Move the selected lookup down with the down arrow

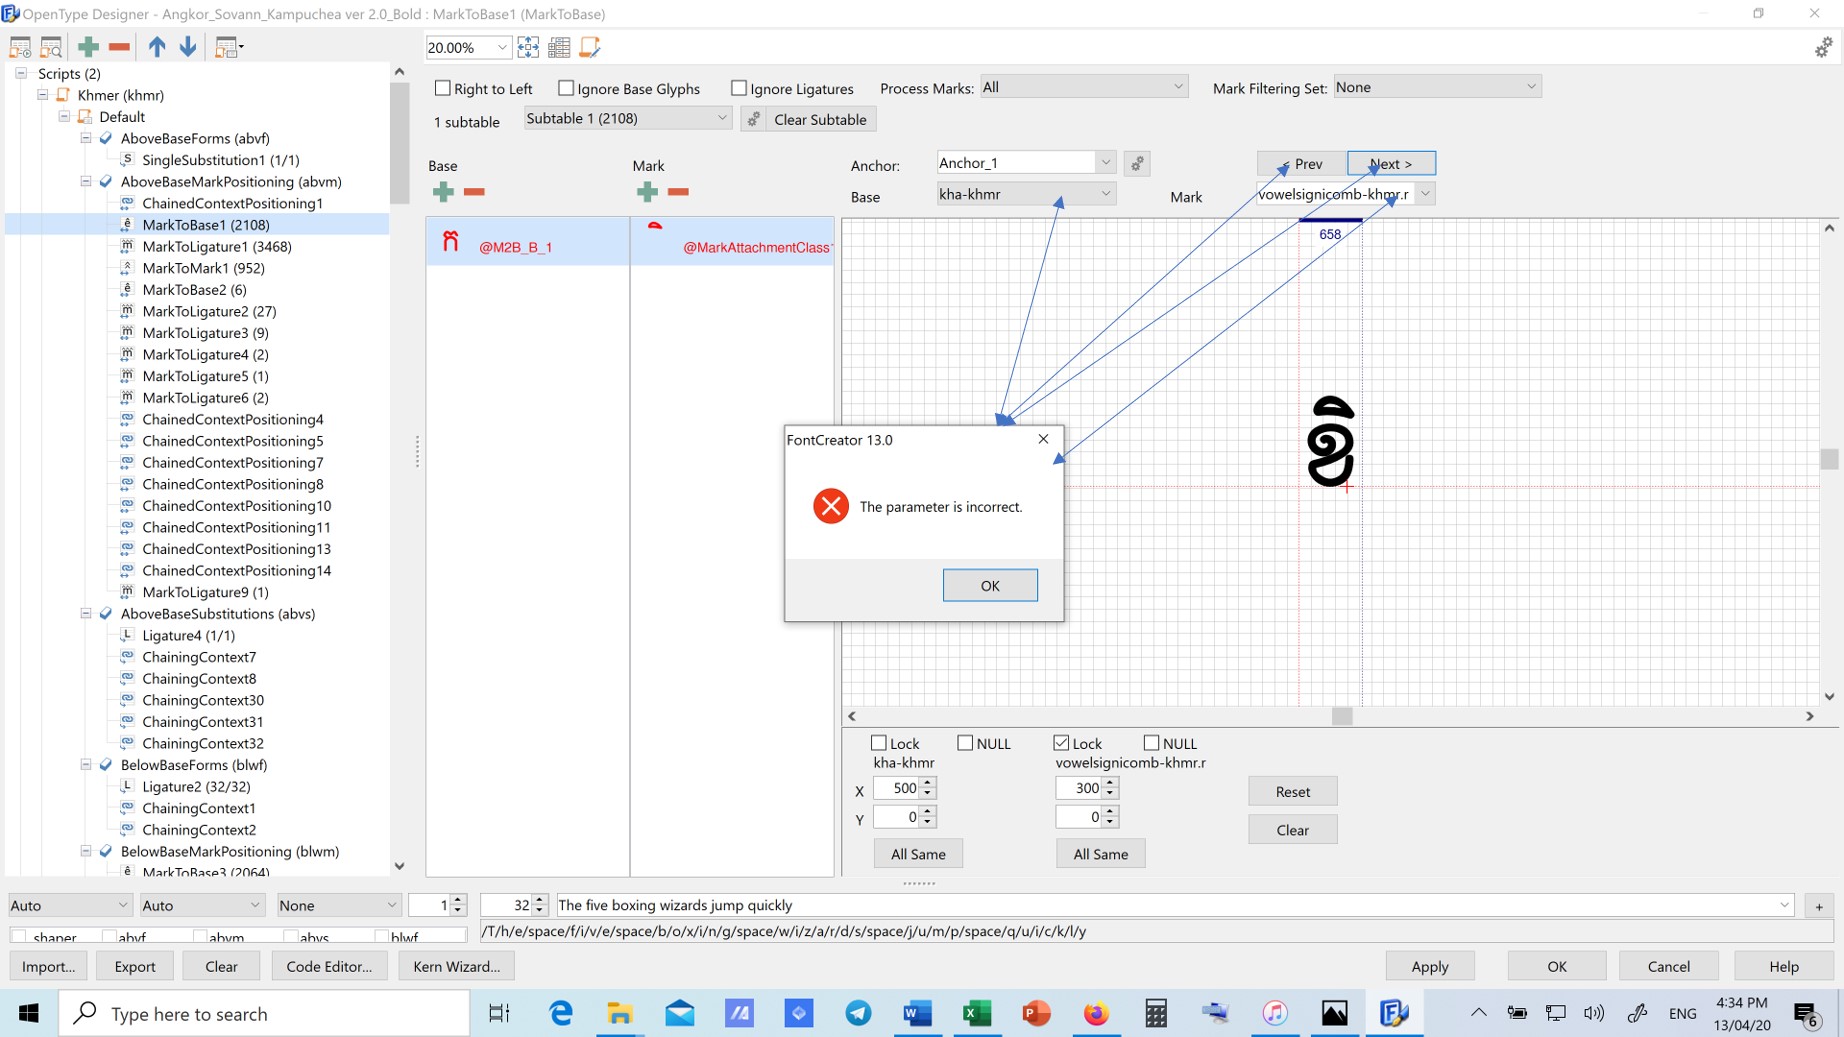[188, 46]
